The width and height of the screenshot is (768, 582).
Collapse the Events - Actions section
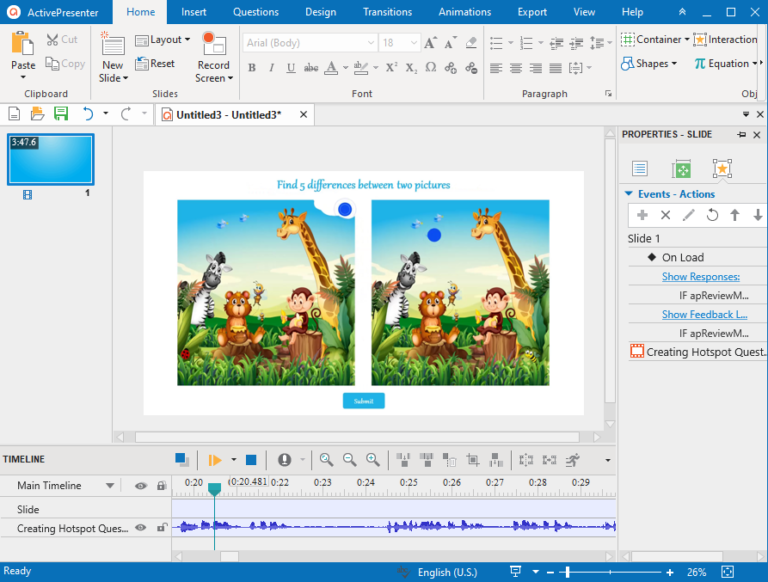pyautogui.click(x=629, y=194)
